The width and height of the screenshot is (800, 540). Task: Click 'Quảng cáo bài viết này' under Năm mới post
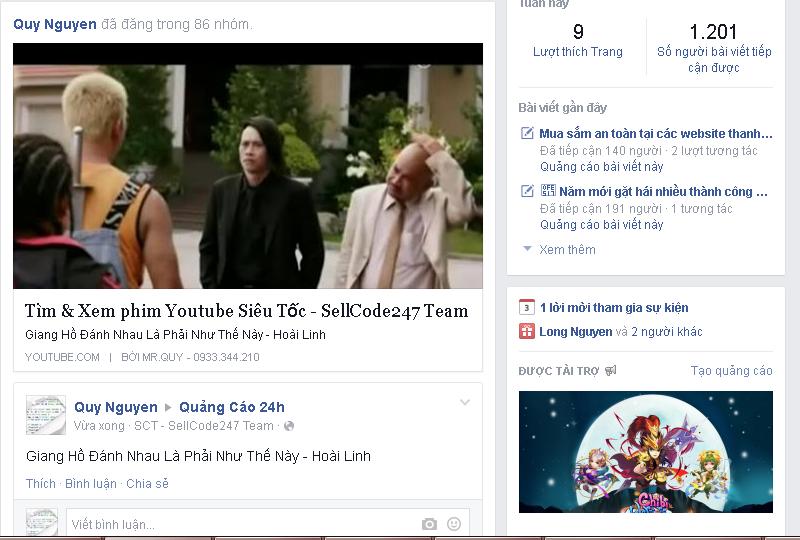(x=602, y=225)
